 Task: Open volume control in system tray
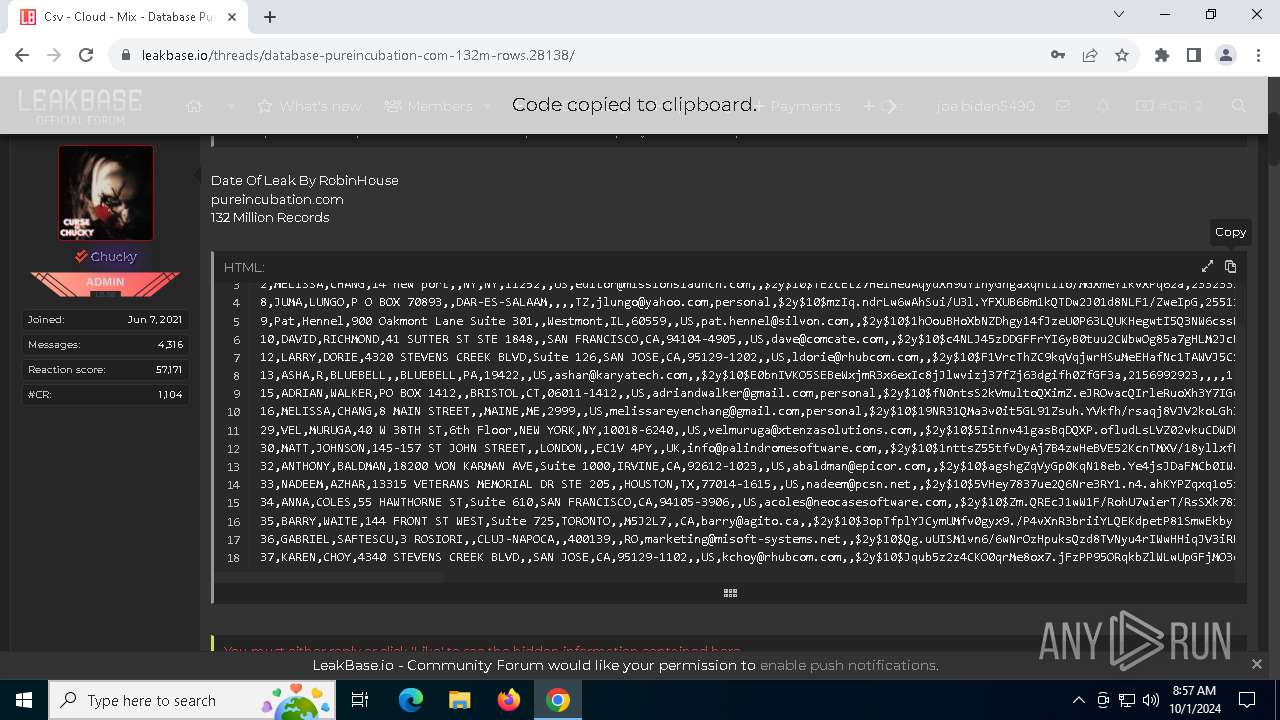[1151, 700]
